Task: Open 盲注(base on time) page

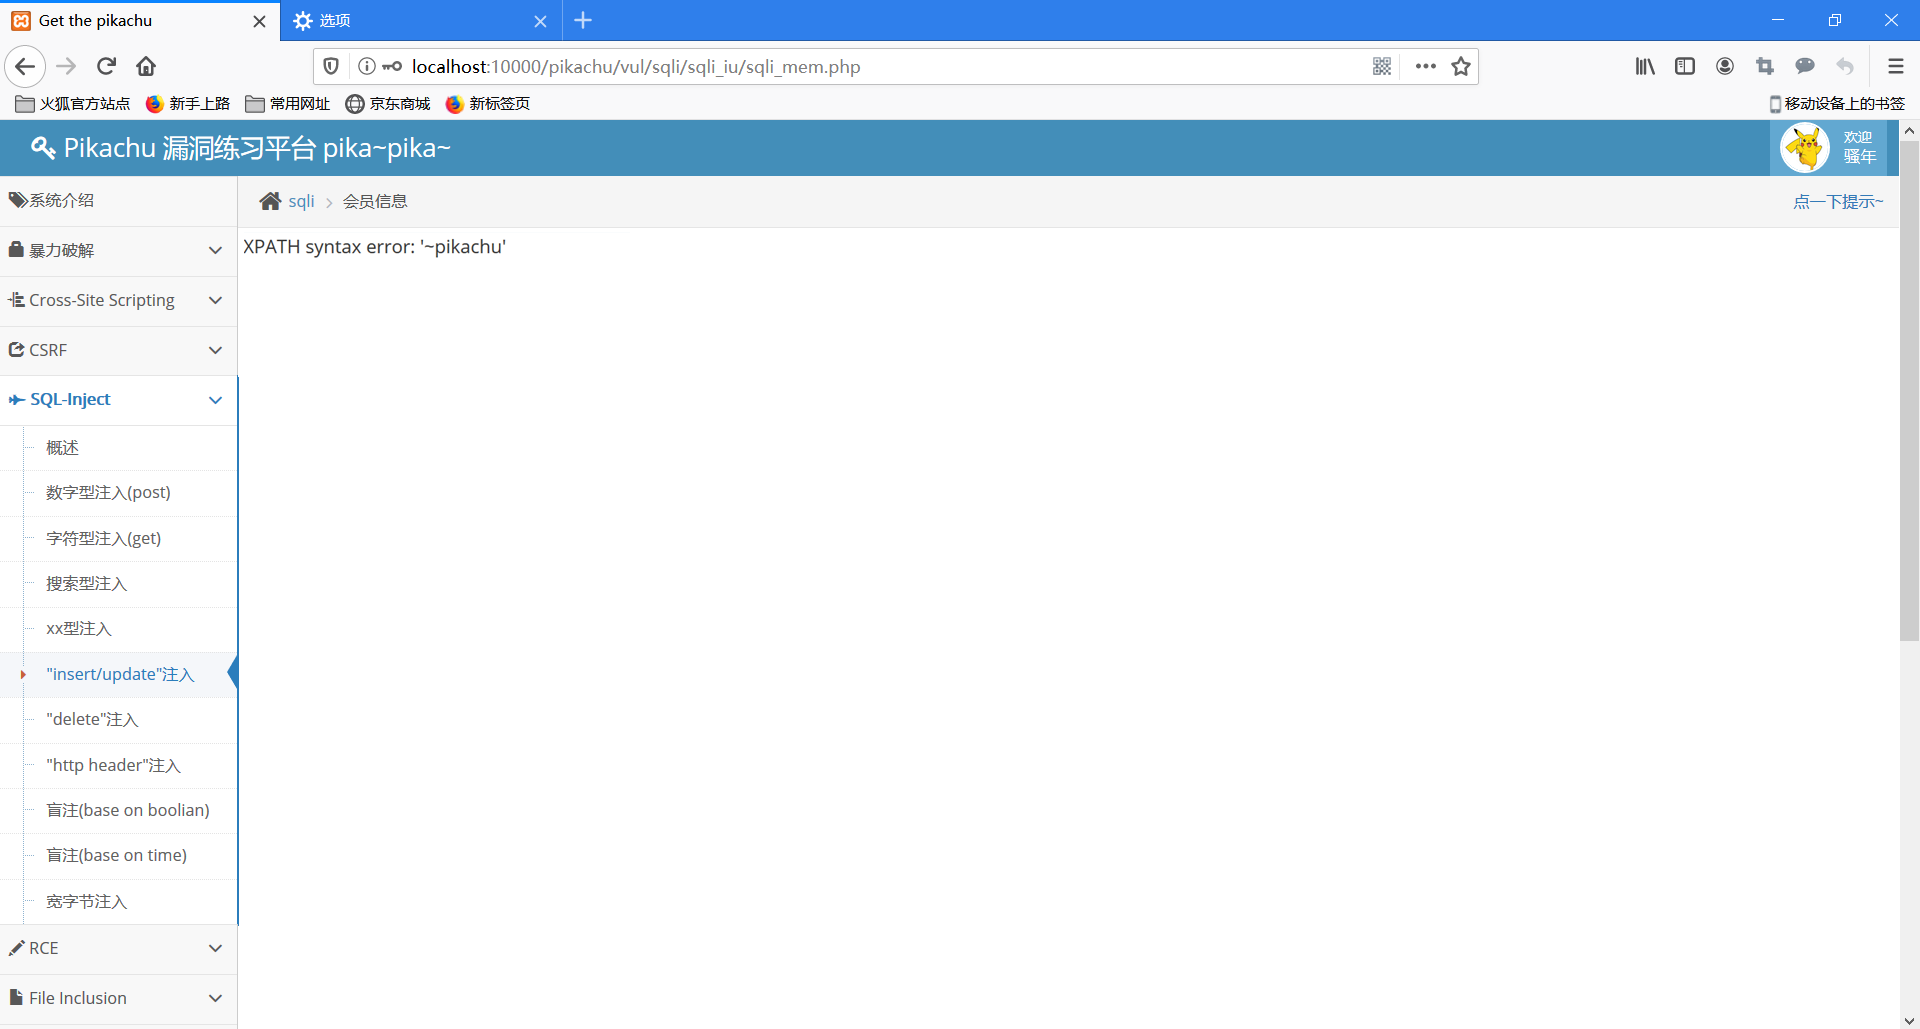Action: (x=116, y=855)
